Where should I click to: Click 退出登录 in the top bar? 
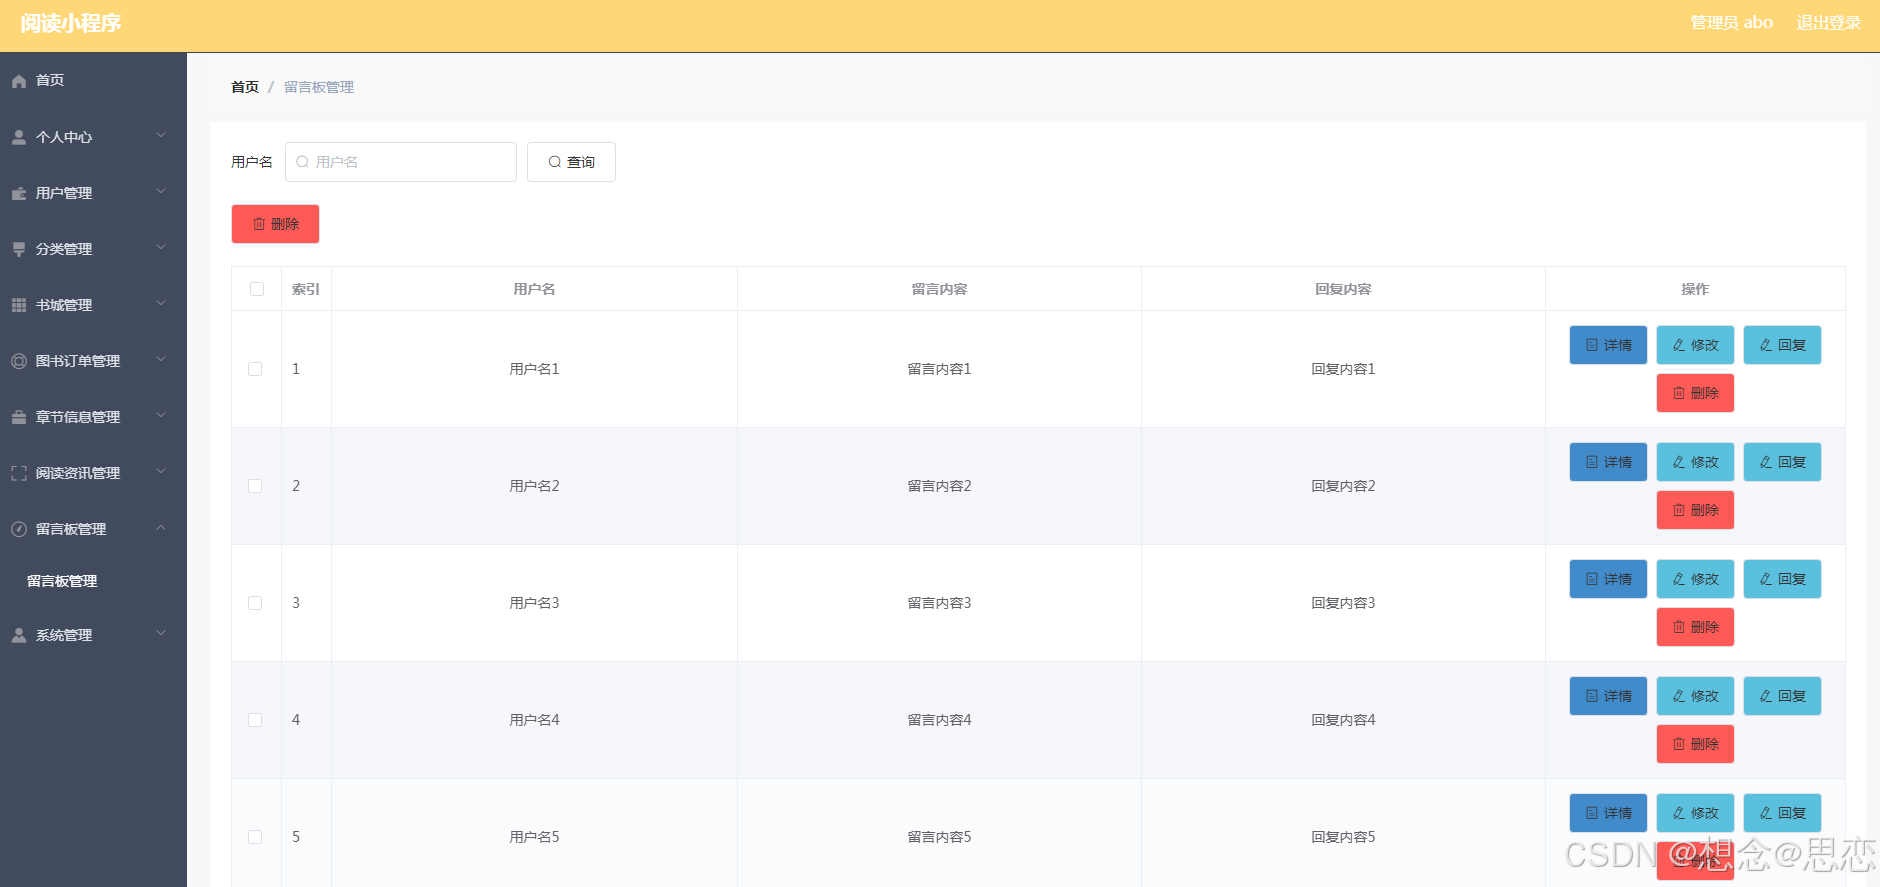pyautogui.click(x=1828, y=23)
